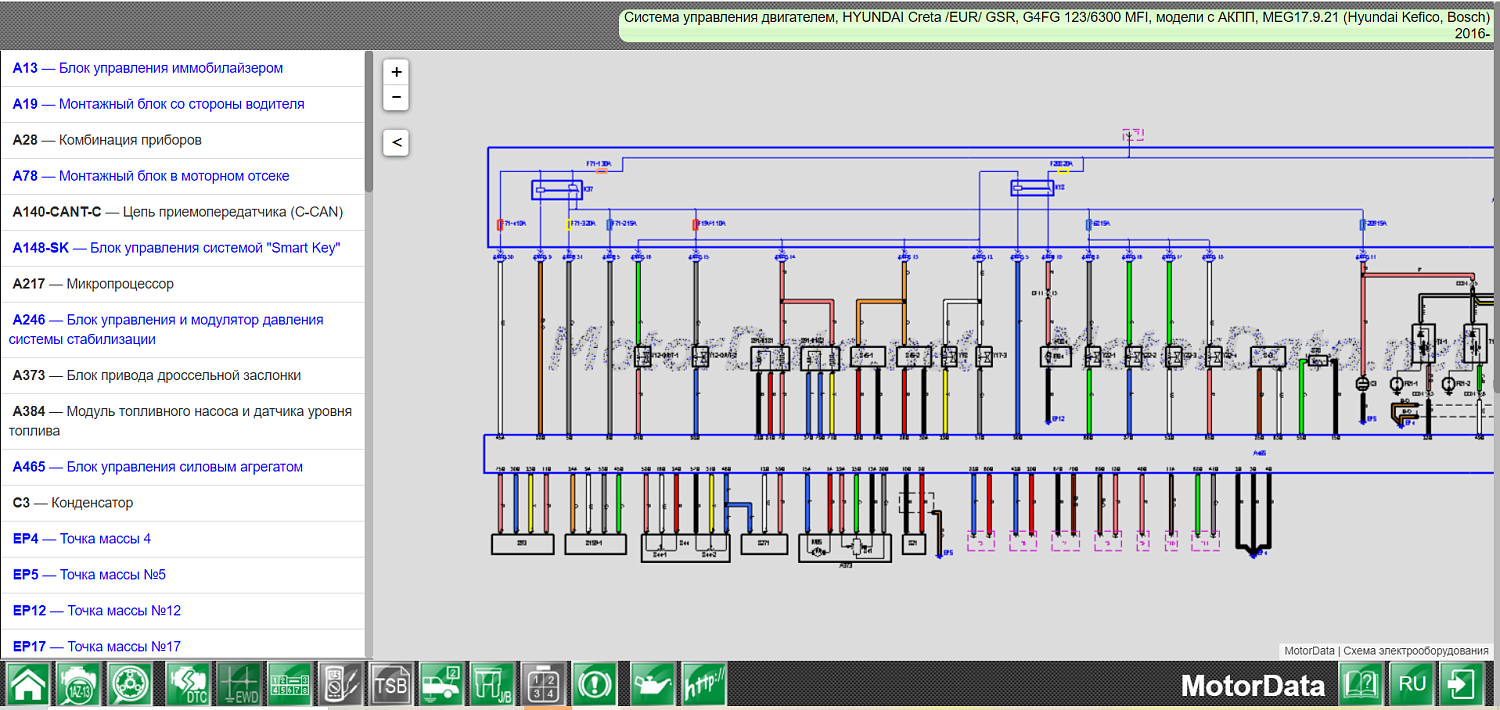Open A78 Монтажный блок в моторном отсеке
This screenshot has width=1500, height=710.
coord(151,176)
